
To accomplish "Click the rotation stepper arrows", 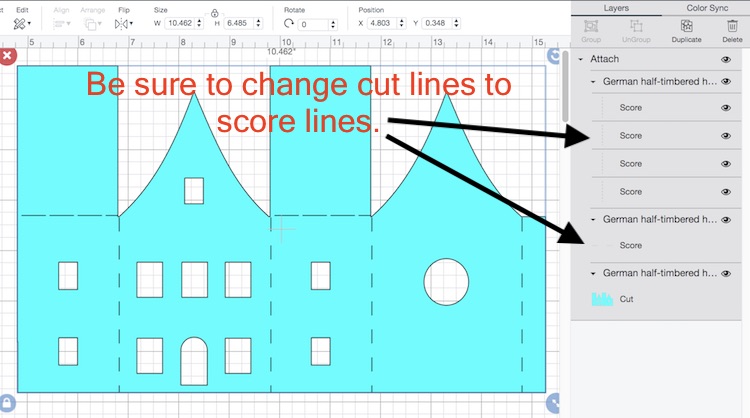I will coord(333,24).
